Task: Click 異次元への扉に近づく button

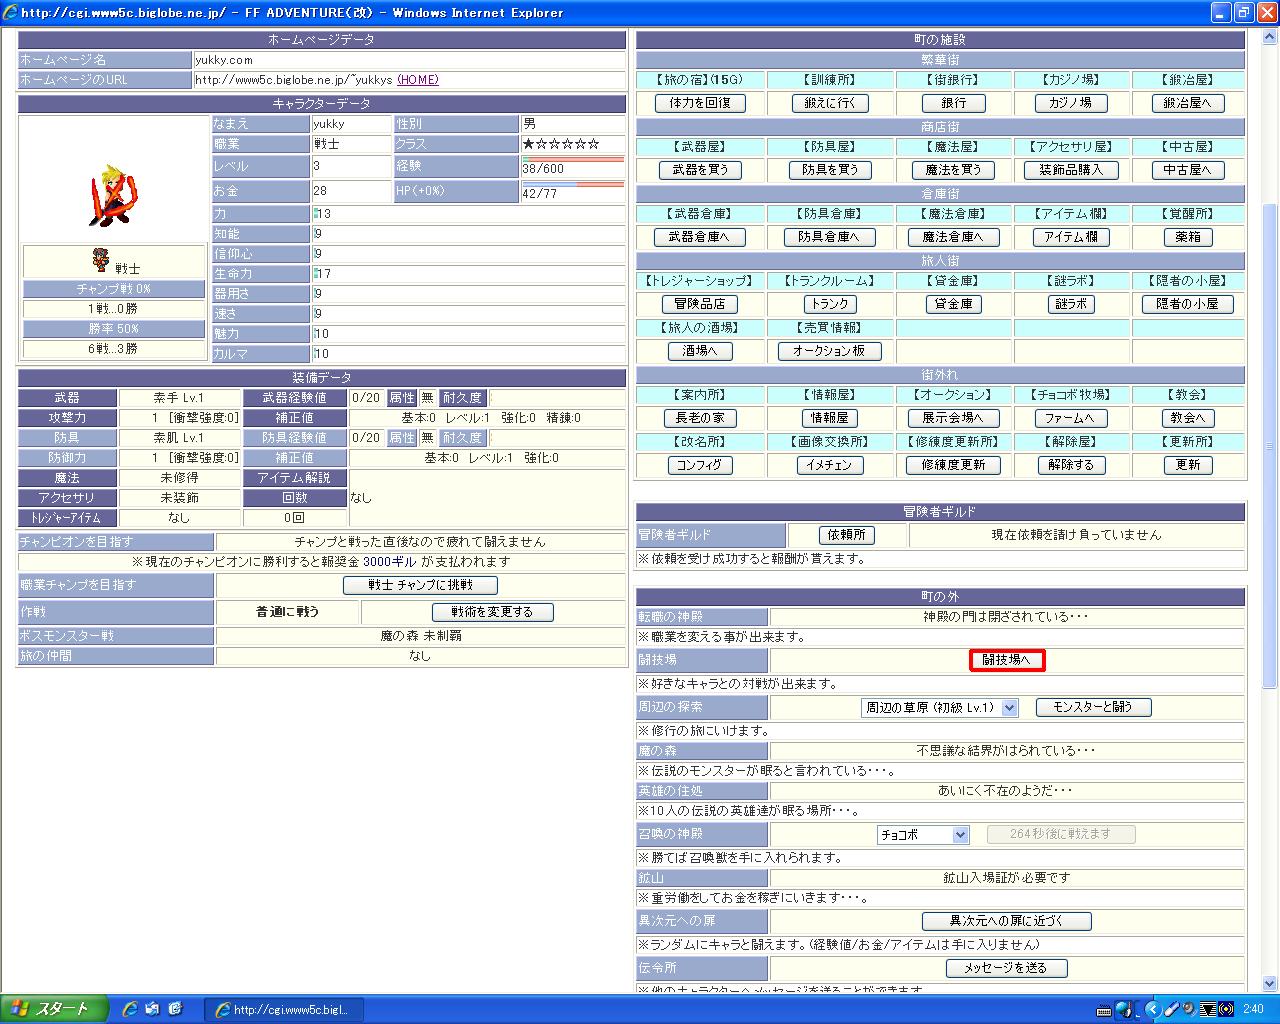Action: click(x=1006, y=921)
